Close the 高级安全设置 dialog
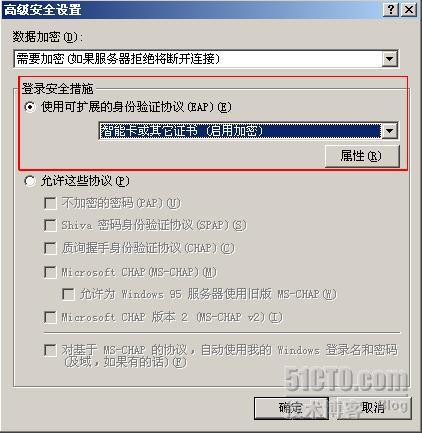This screenshot has height=433, width=422. pyautogui.click(x=408, y=9)
